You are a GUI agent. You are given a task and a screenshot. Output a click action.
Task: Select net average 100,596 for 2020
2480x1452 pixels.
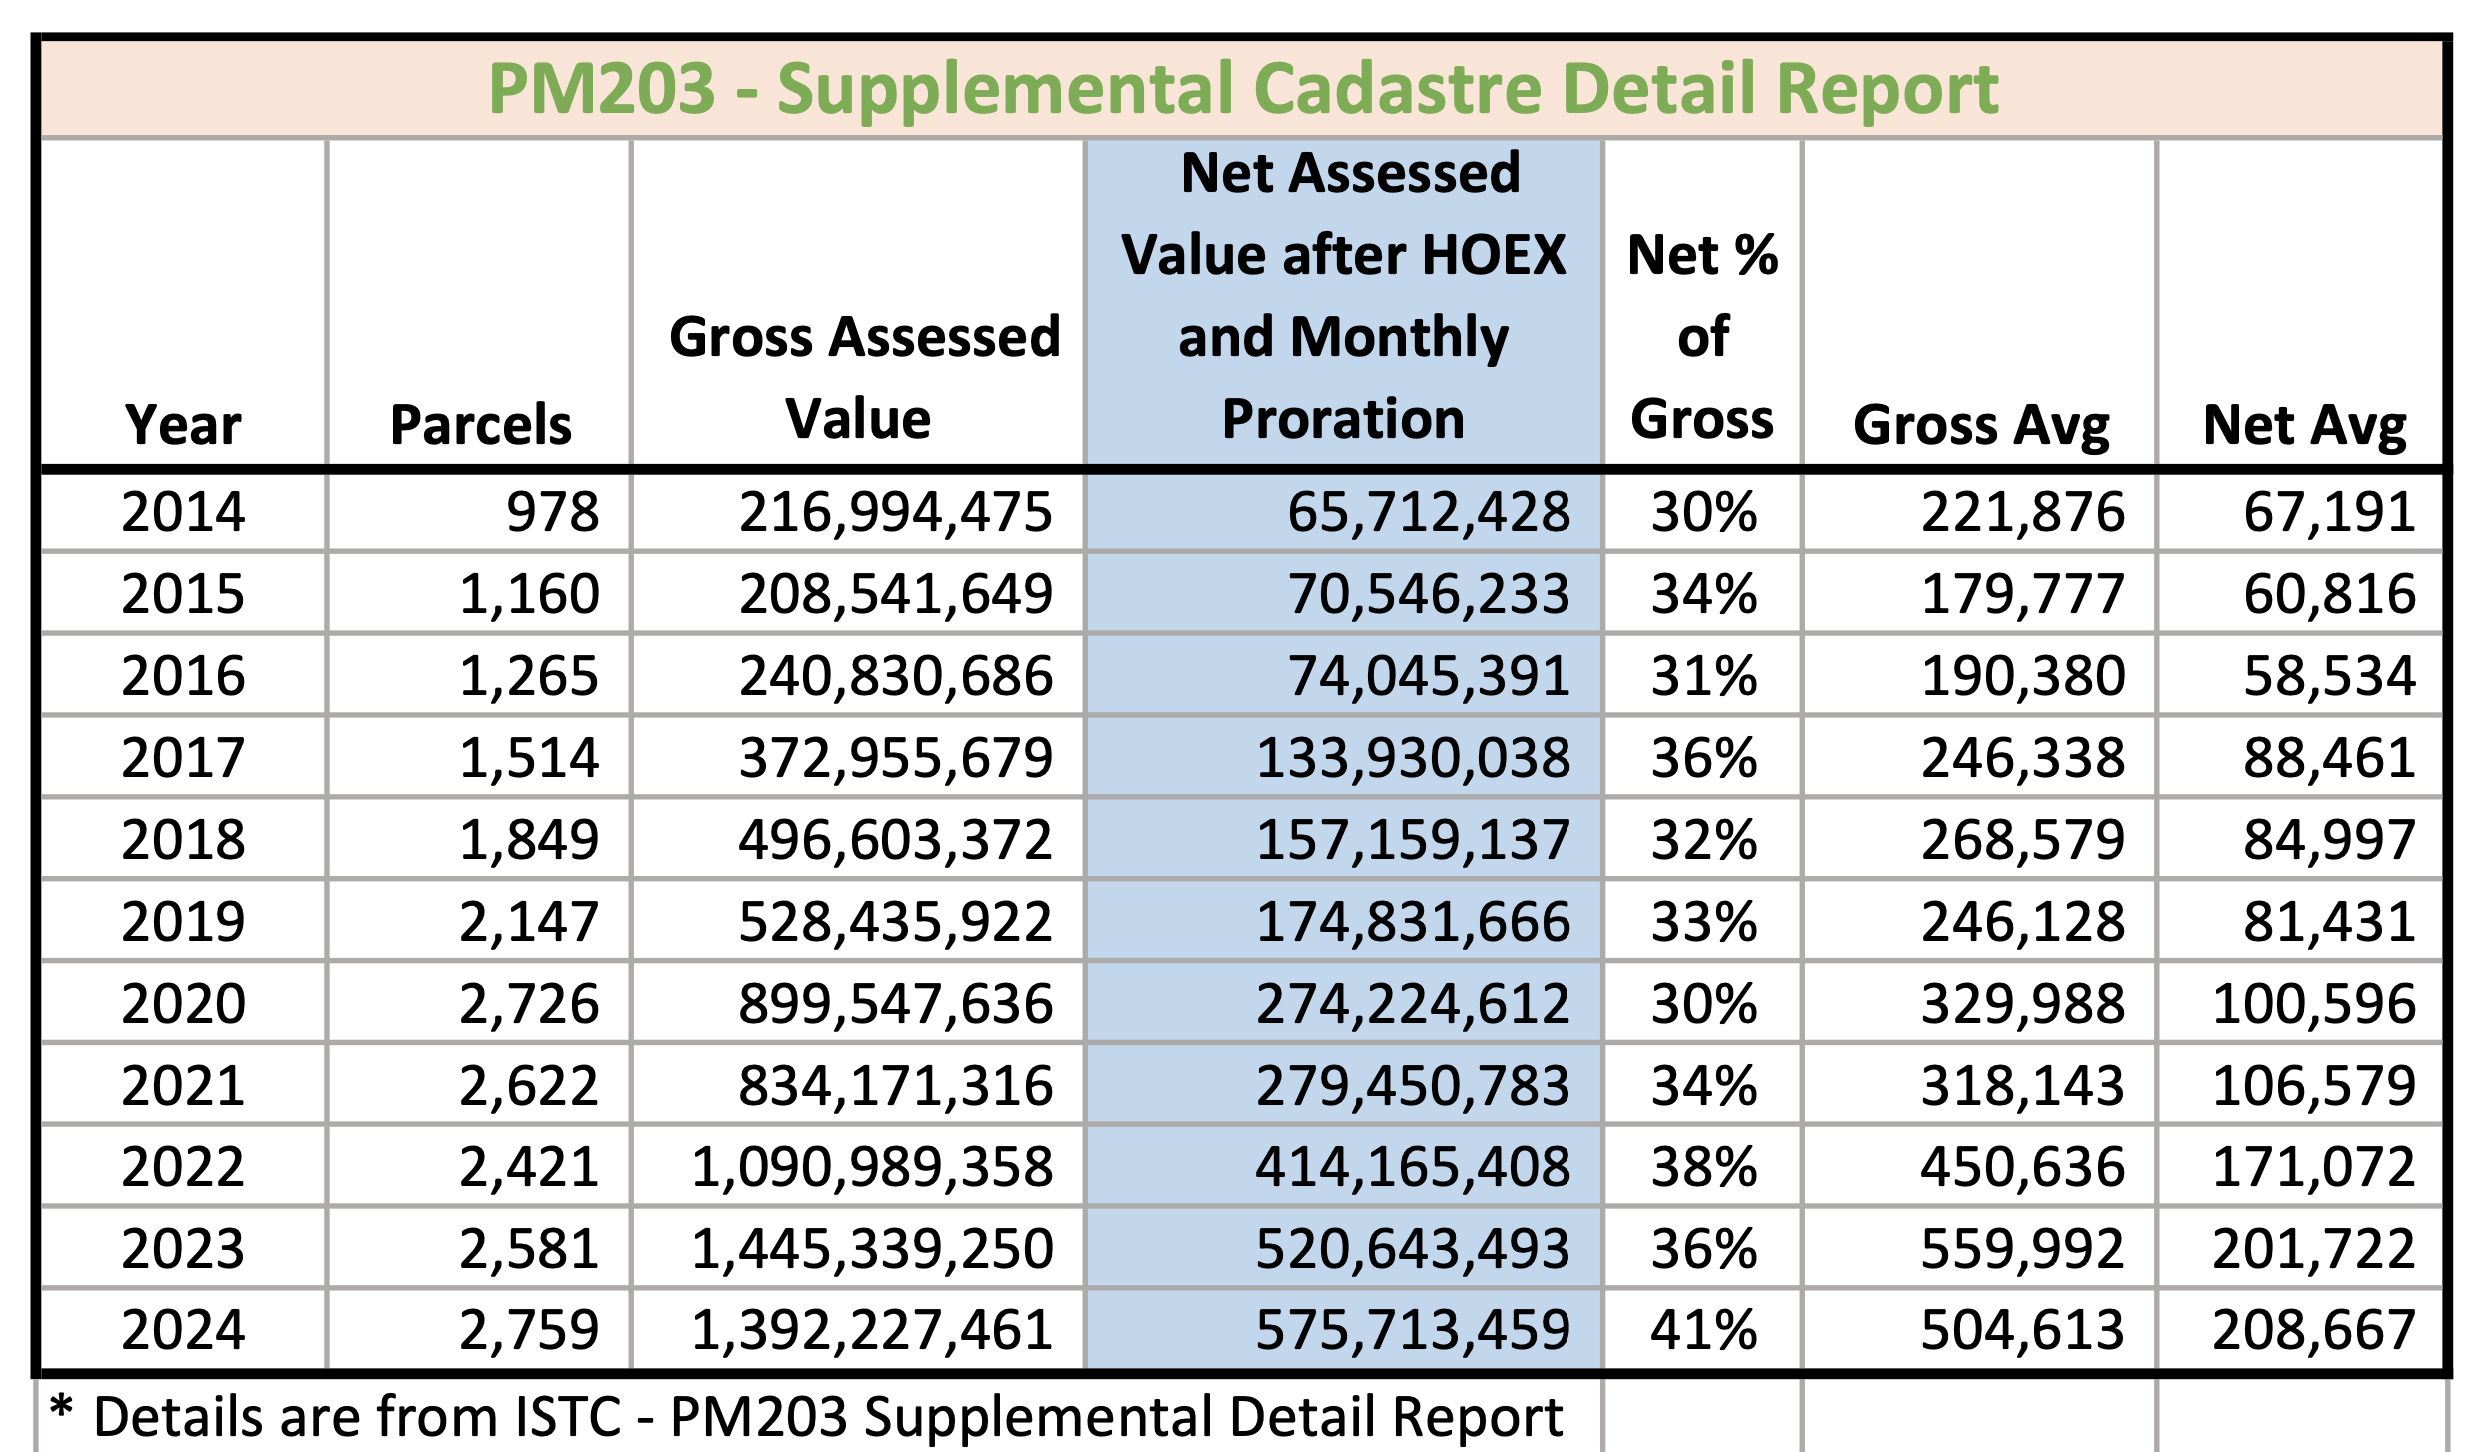[2313, 1004]
